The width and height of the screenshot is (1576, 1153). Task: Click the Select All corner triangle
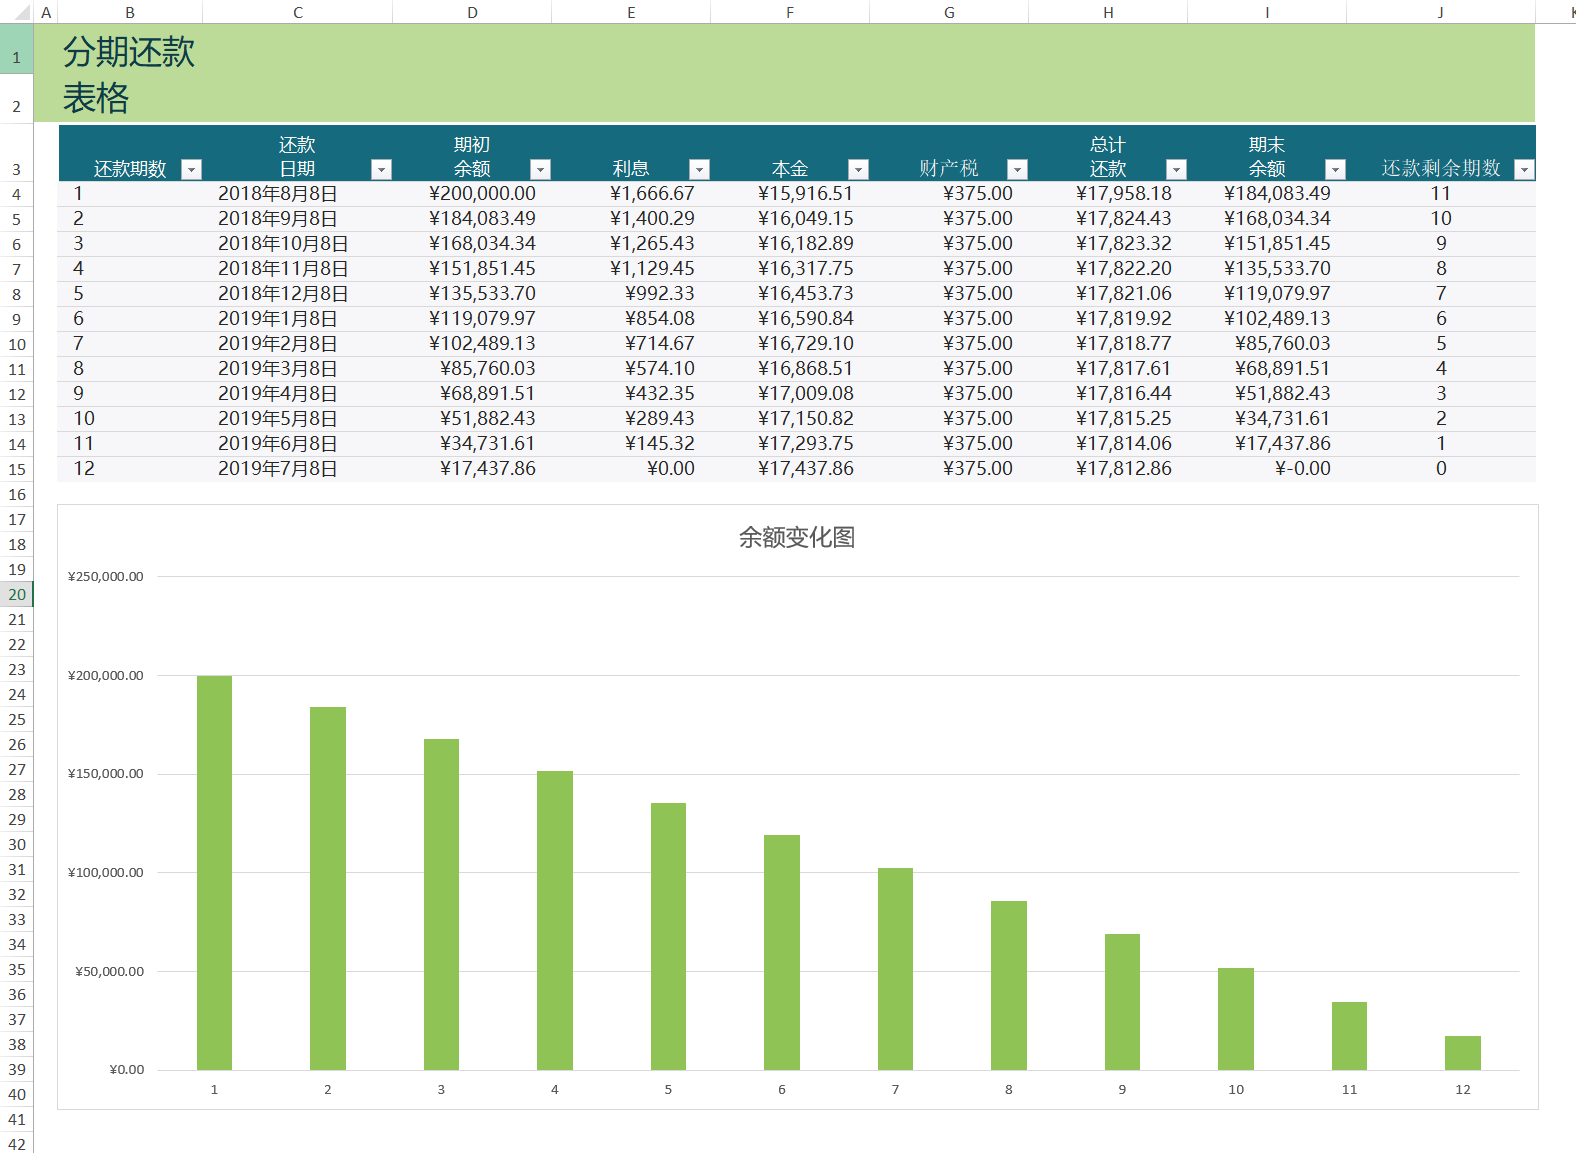click(x=20, y=13)
